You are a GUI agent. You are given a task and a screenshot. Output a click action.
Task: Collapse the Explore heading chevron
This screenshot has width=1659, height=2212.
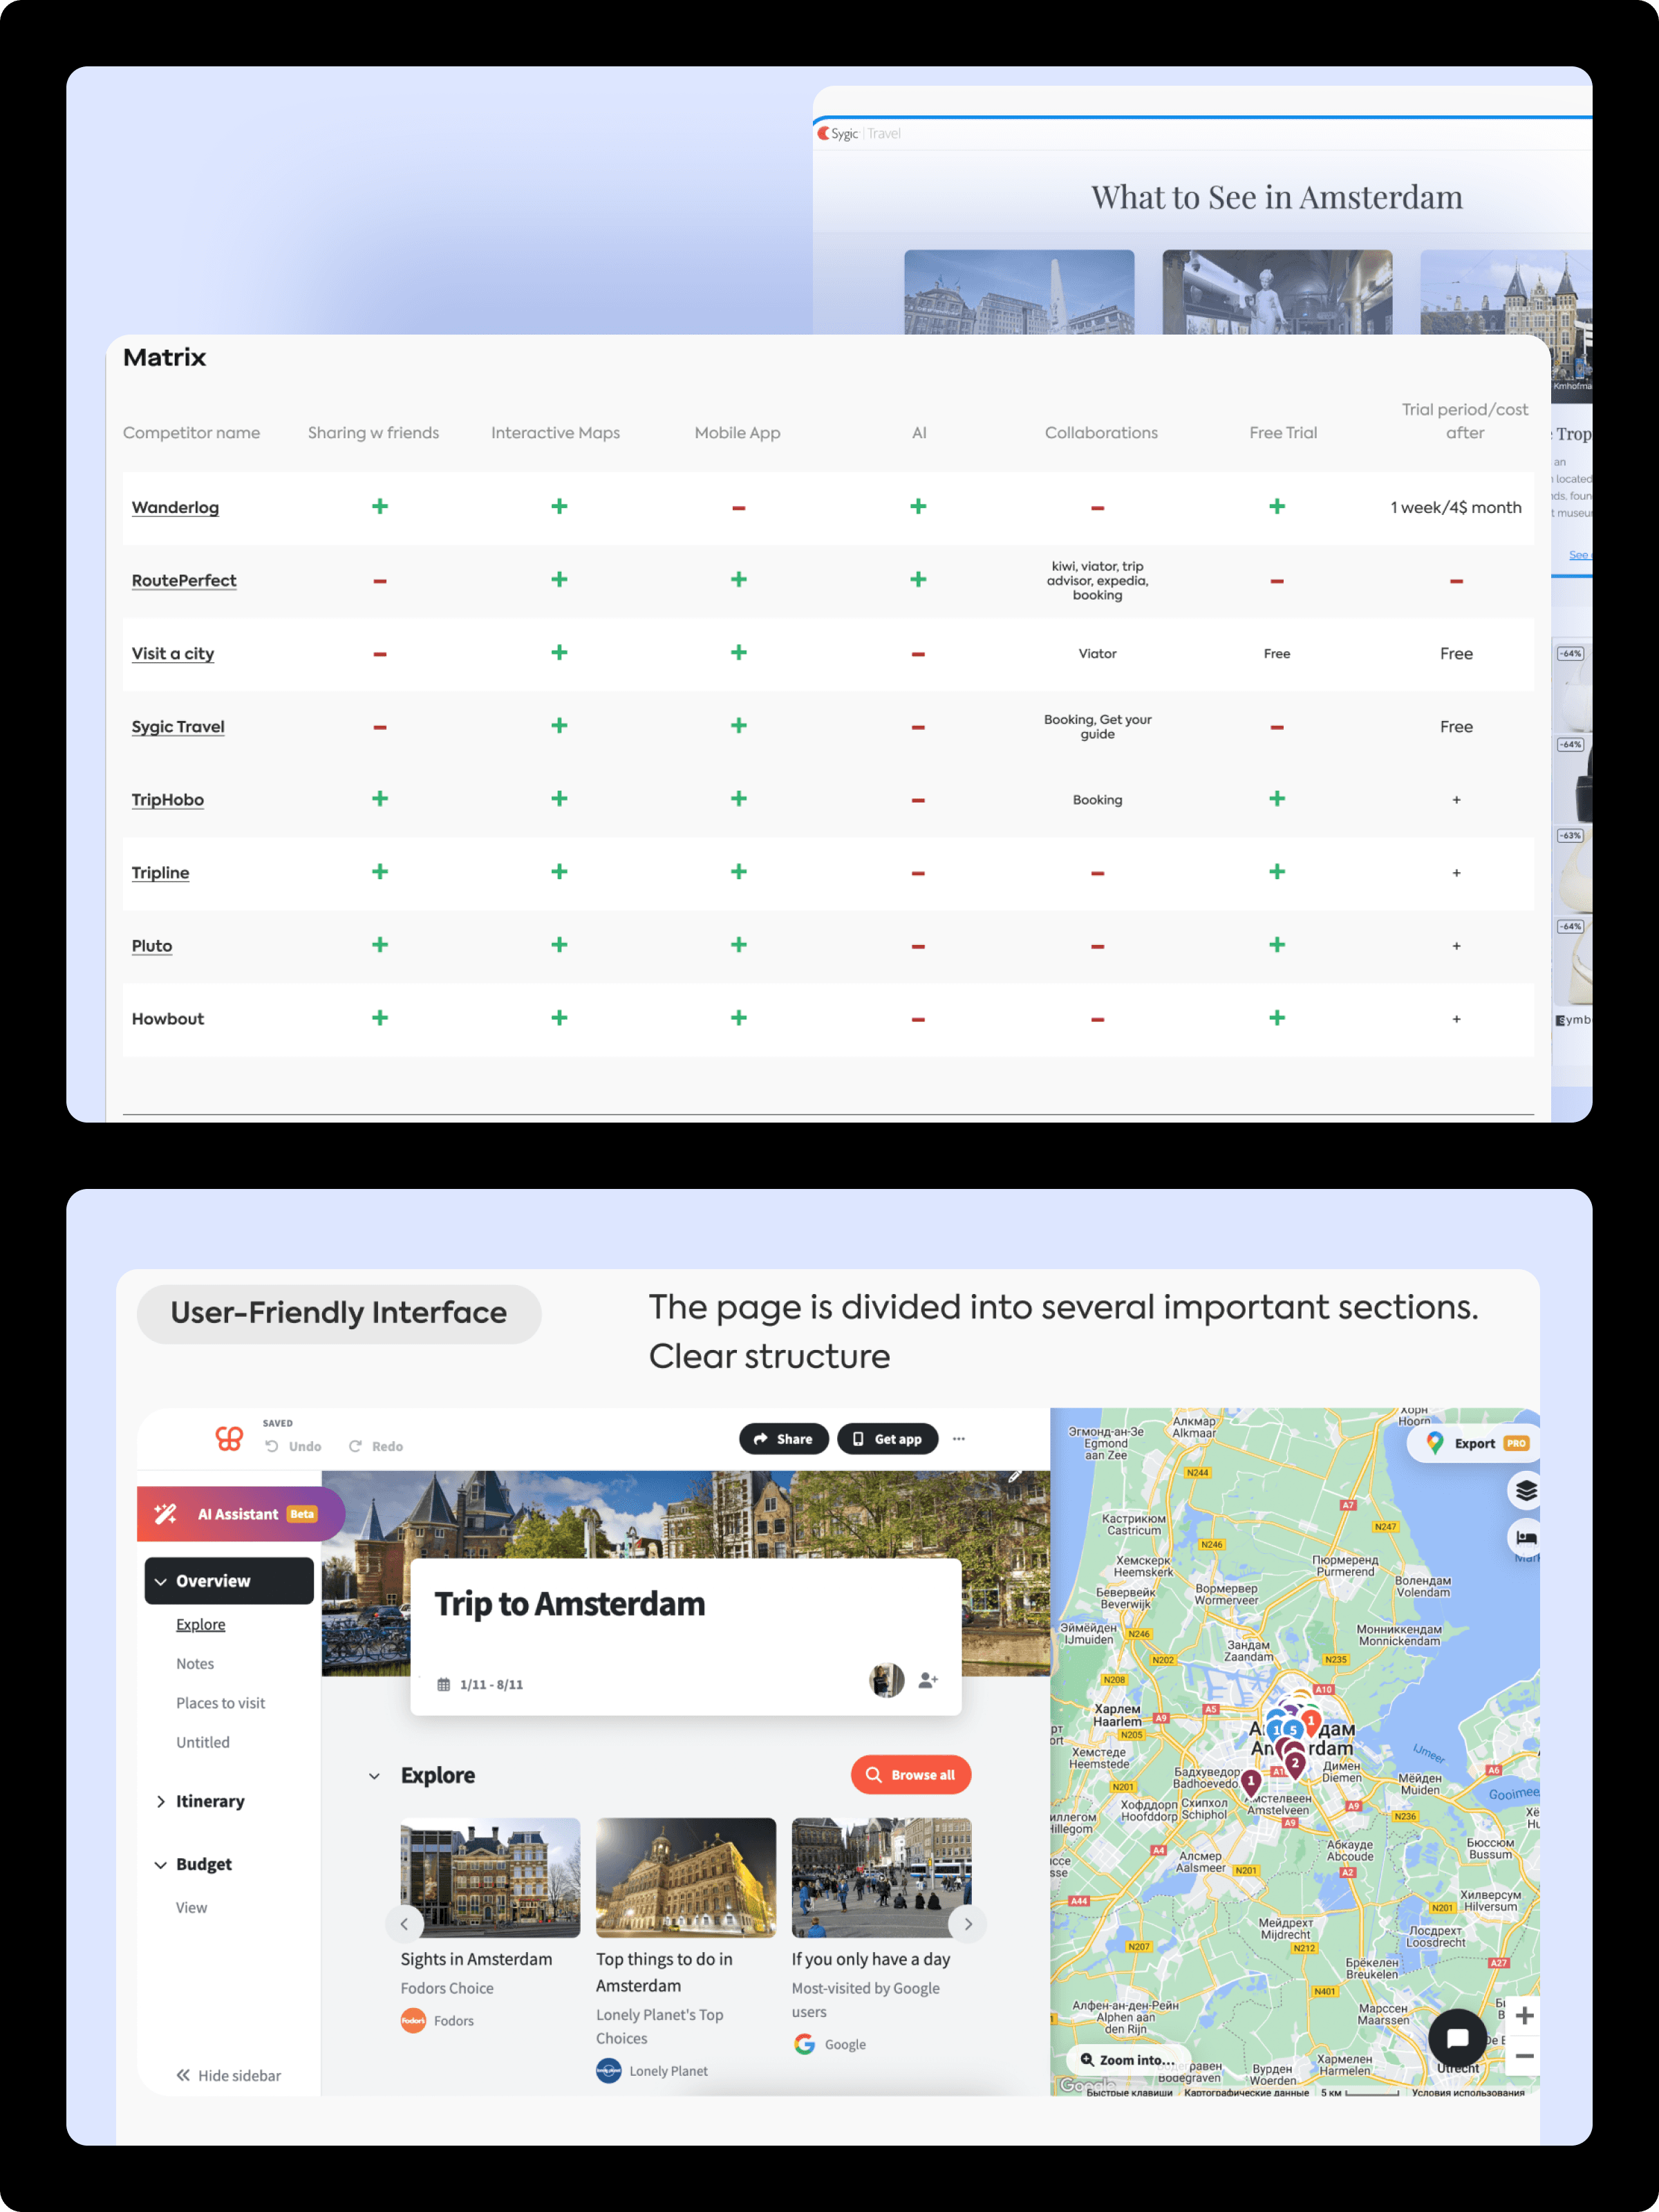pyautogui.click(x=375, y=1776)
